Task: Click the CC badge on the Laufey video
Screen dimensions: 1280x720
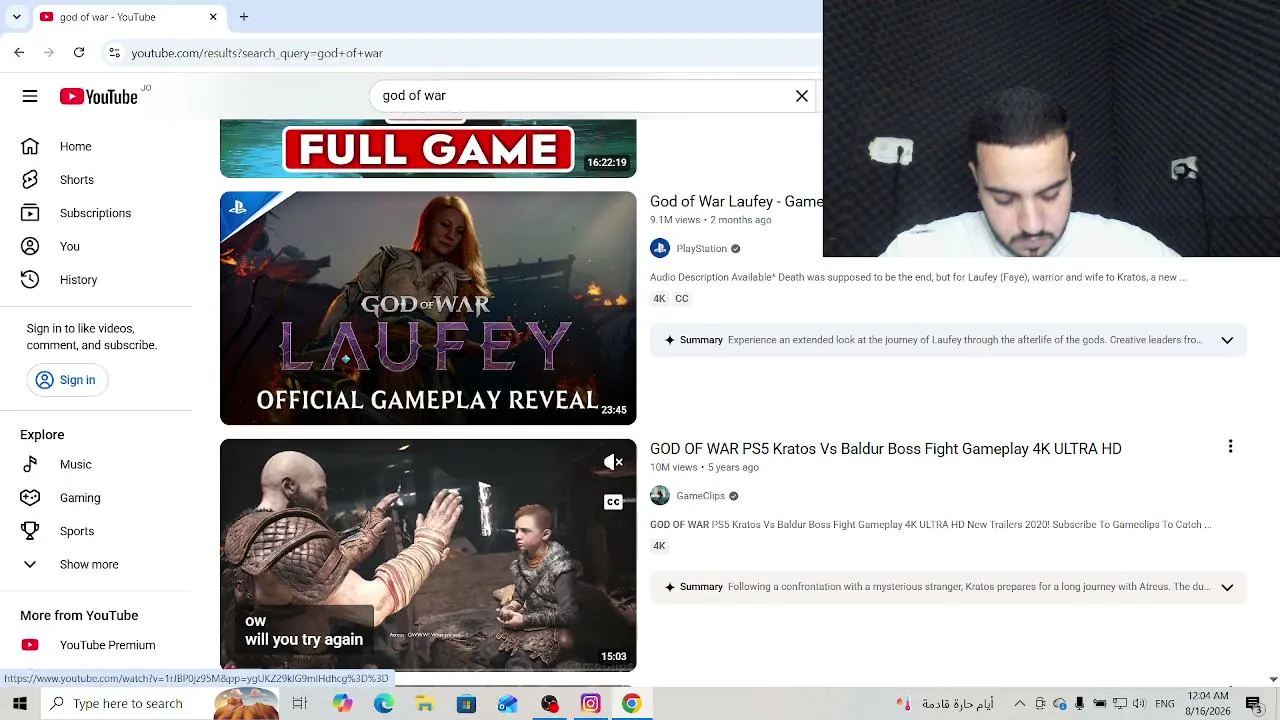Action: [x=682, y=299]
